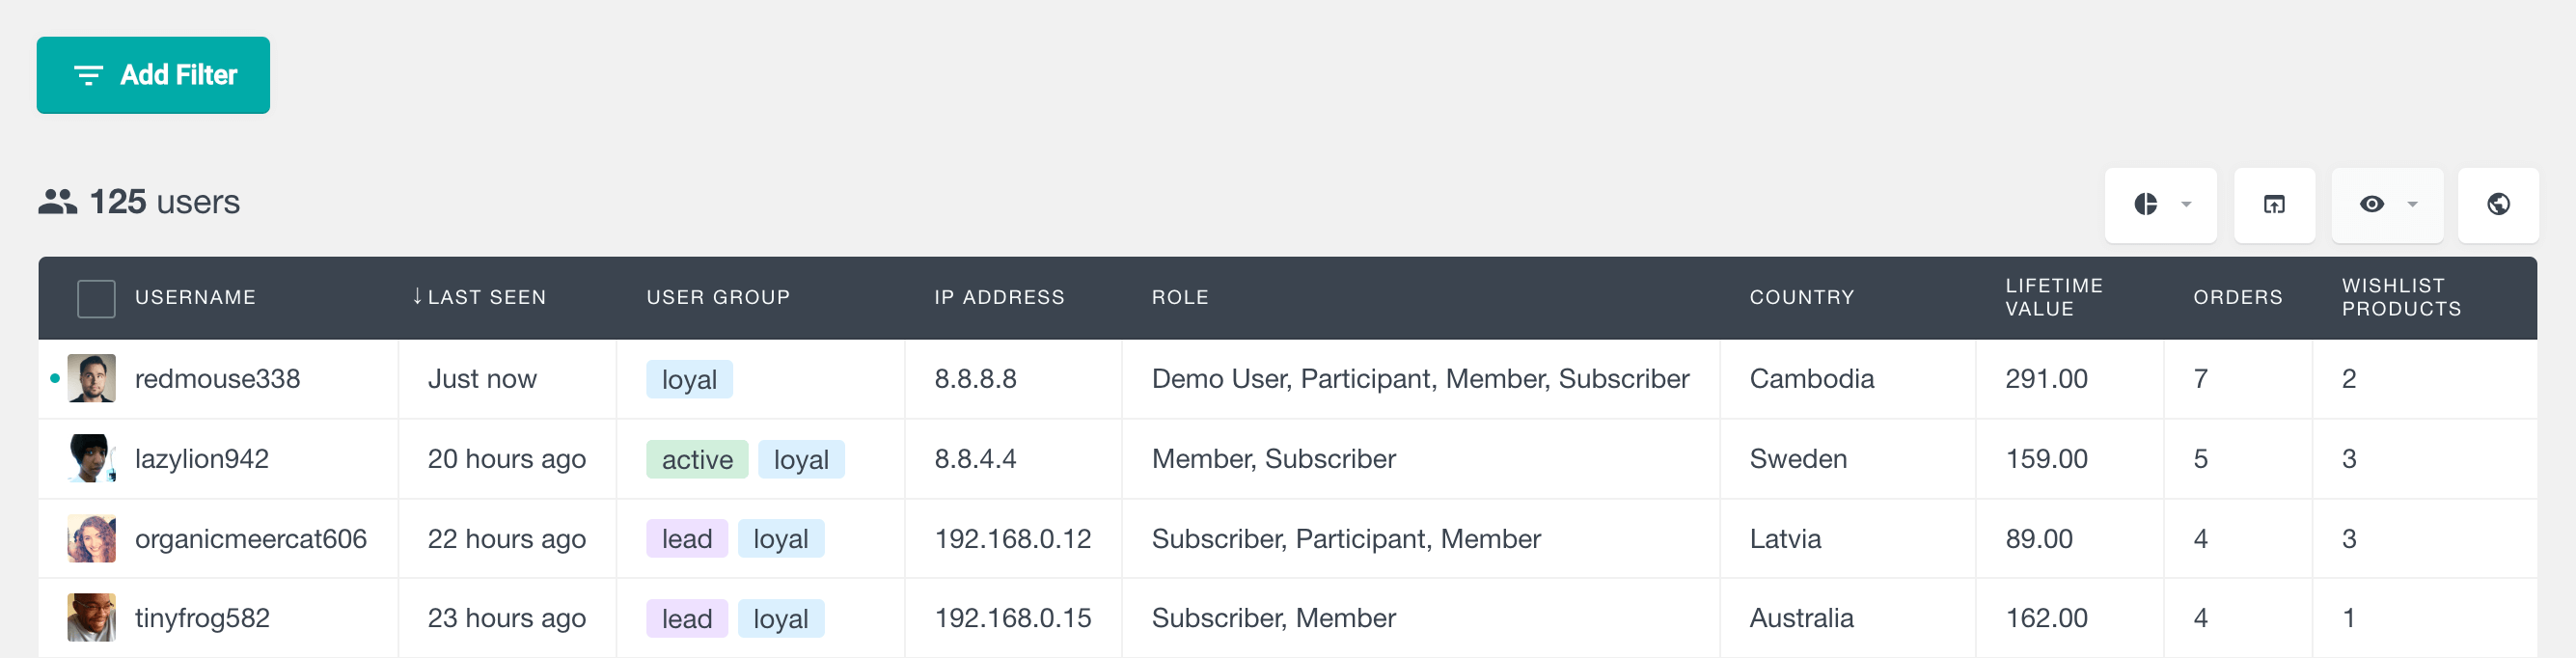Click redmouse338's avatar picture

pyautogui.click(x=91, y=378)
